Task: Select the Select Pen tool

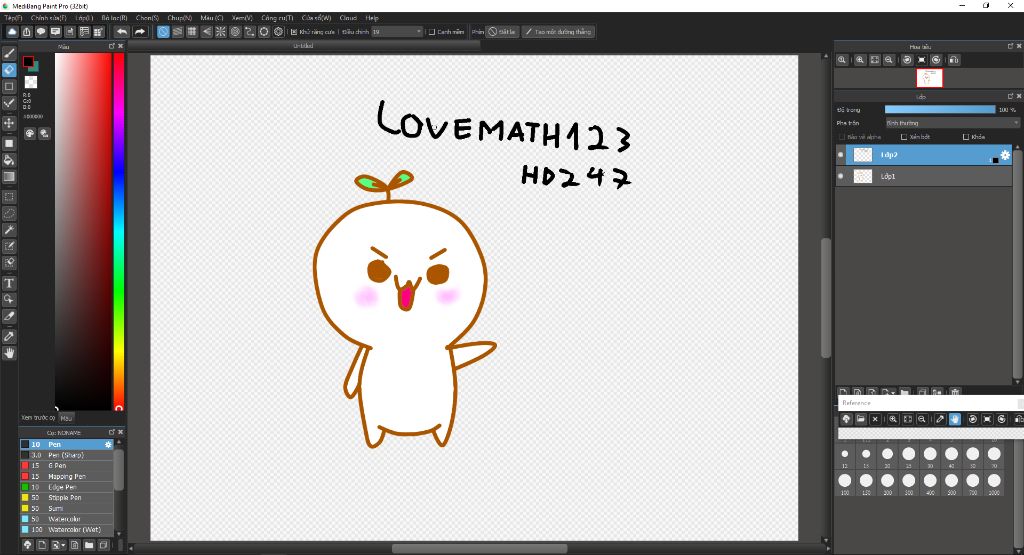Action: point(9,246)
